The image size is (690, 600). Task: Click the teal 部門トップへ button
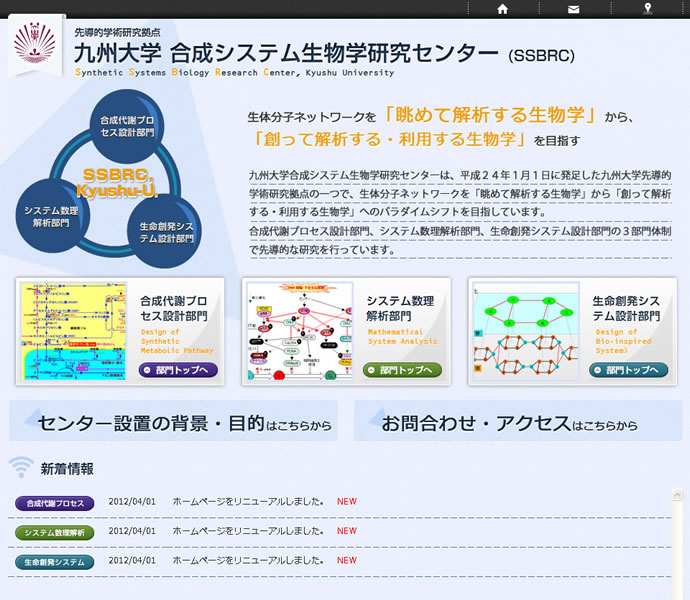point(628,370)
